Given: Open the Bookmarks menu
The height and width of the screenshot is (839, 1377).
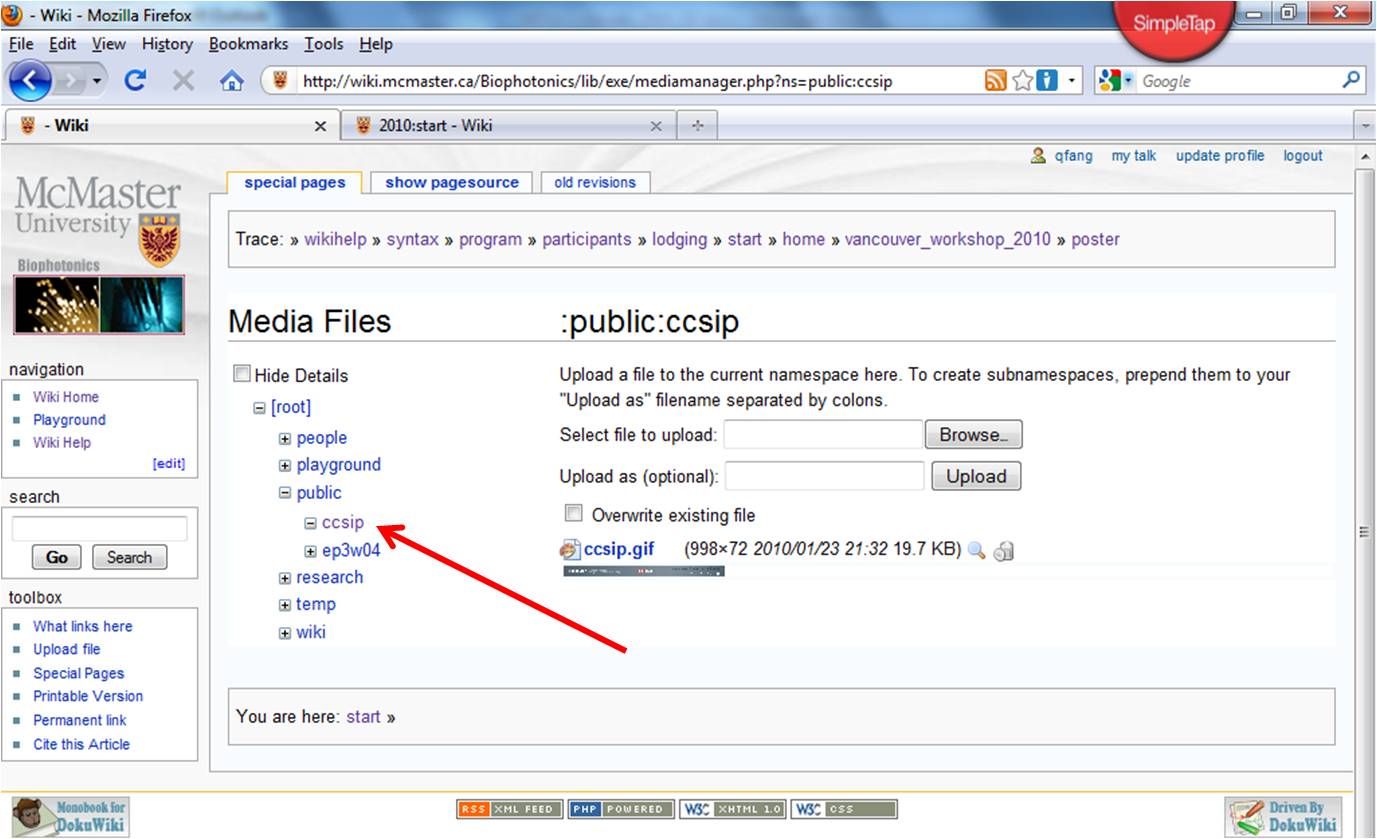Looking at the screenshot, I should click(248, 44).
